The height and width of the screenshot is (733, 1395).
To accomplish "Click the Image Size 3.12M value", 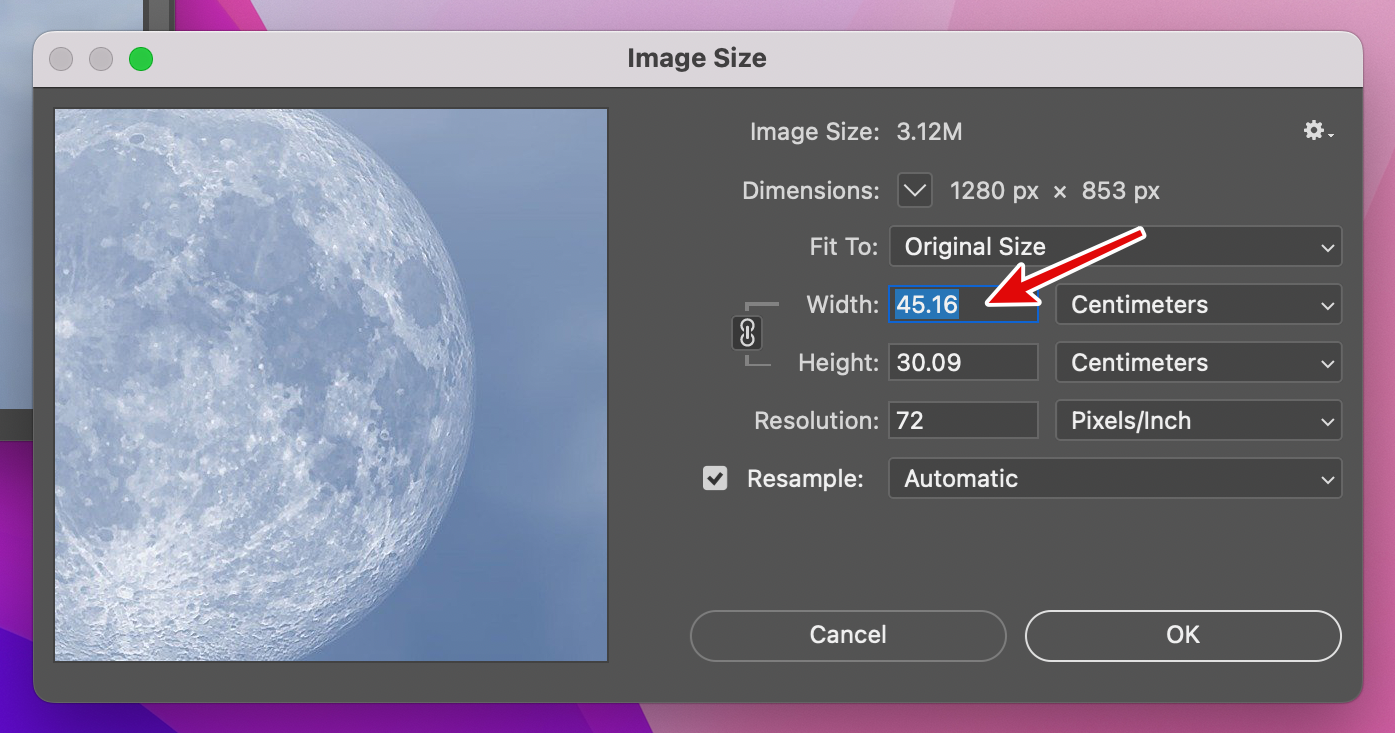I will [x=930, y=132].
